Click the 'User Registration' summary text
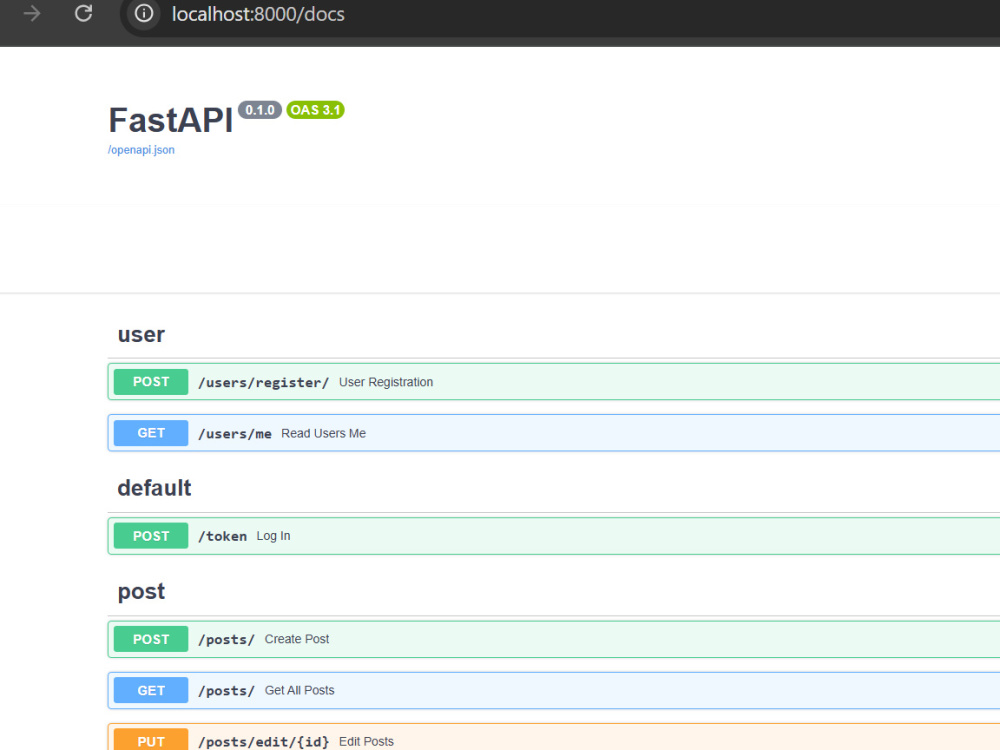The height and width of the screenshot is (750, 1000). (x=386, y=382)
